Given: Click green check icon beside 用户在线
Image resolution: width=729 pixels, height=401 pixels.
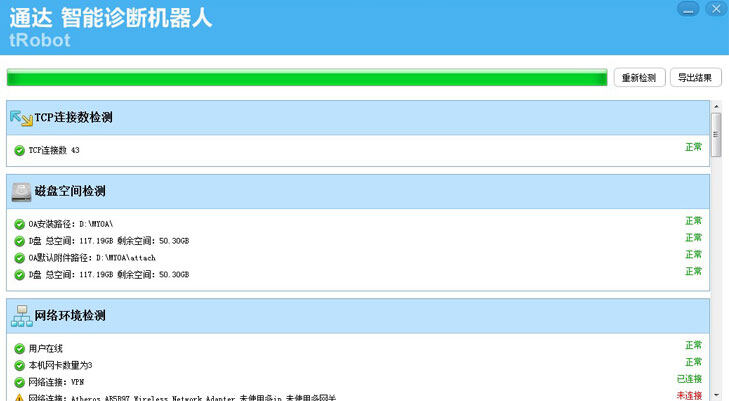Looking at the screenshot, I should (x=20, y=349).
